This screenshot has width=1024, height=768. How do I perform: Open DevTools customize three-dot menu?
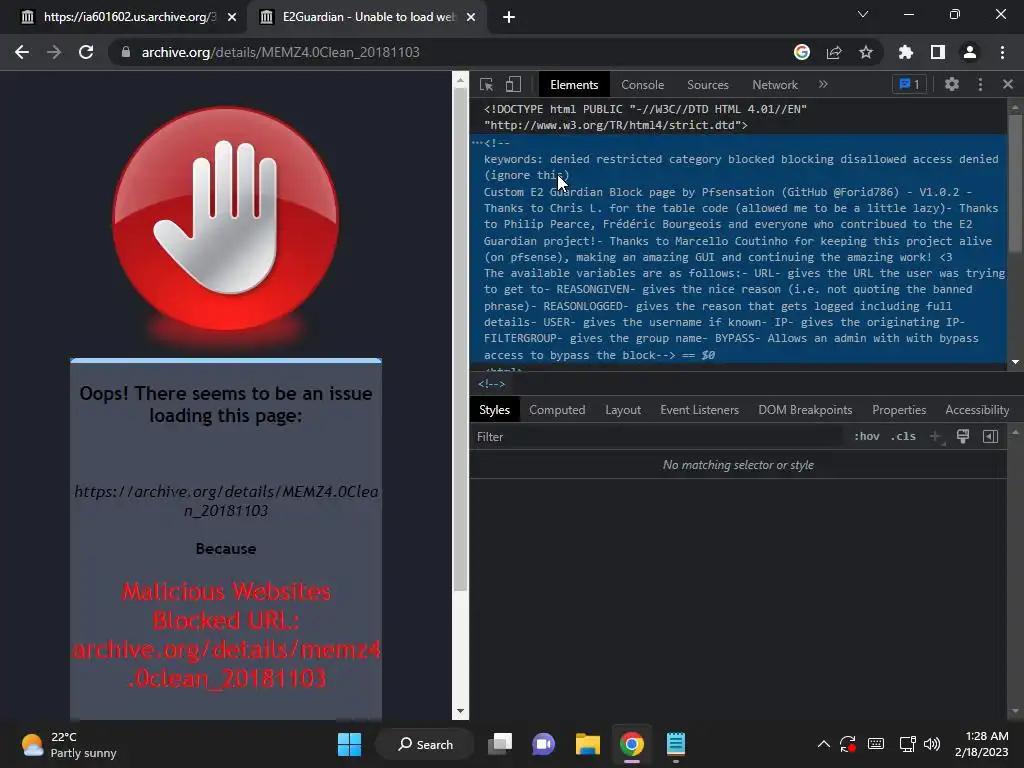click(x=980, y=84)
